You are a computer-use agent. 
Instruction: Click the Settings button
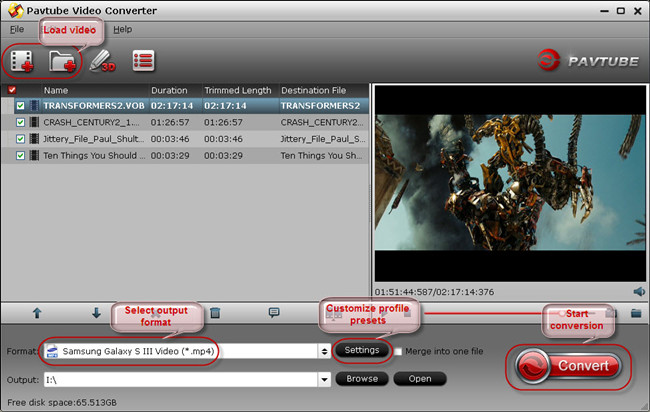point(361,350)
